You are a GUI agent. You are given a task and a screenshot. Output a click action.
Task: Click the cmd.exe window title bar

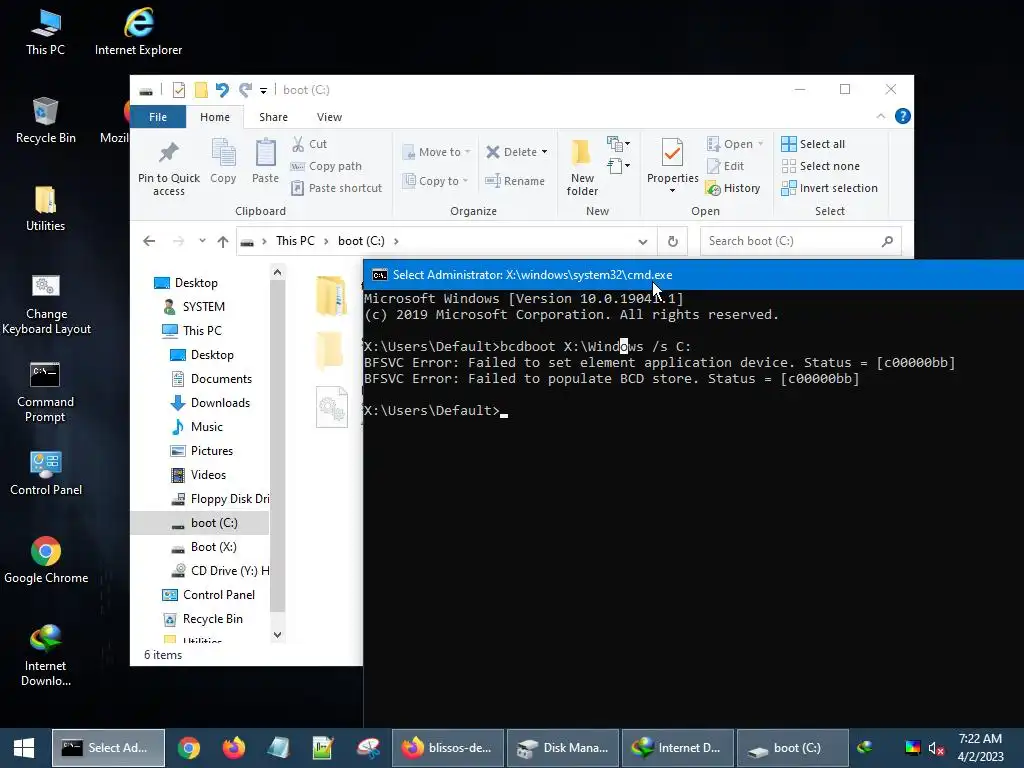click(x=693, y=275)
